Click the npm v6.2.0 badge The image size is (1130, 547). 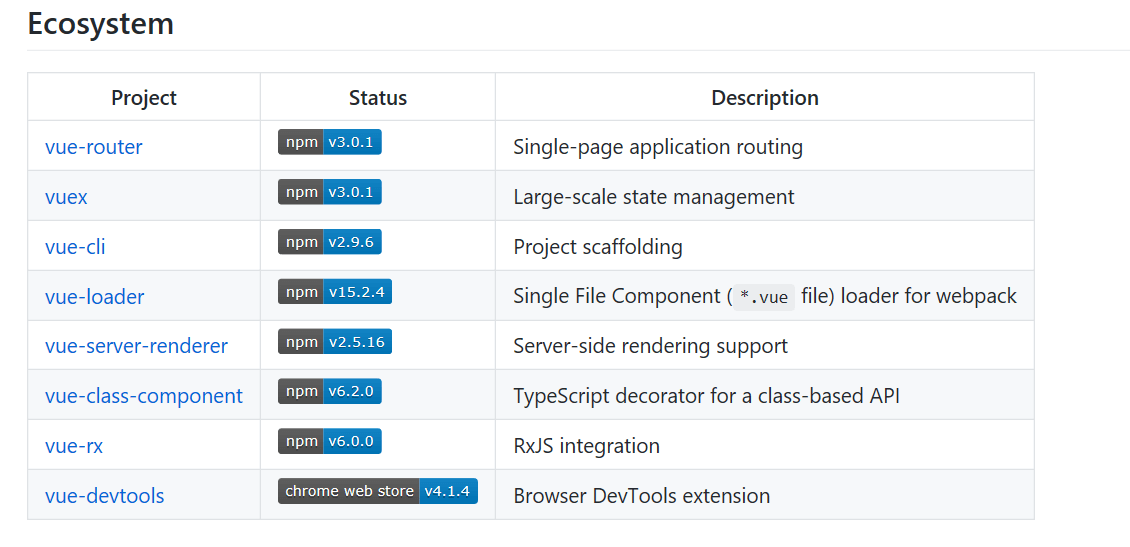[330, 391]
